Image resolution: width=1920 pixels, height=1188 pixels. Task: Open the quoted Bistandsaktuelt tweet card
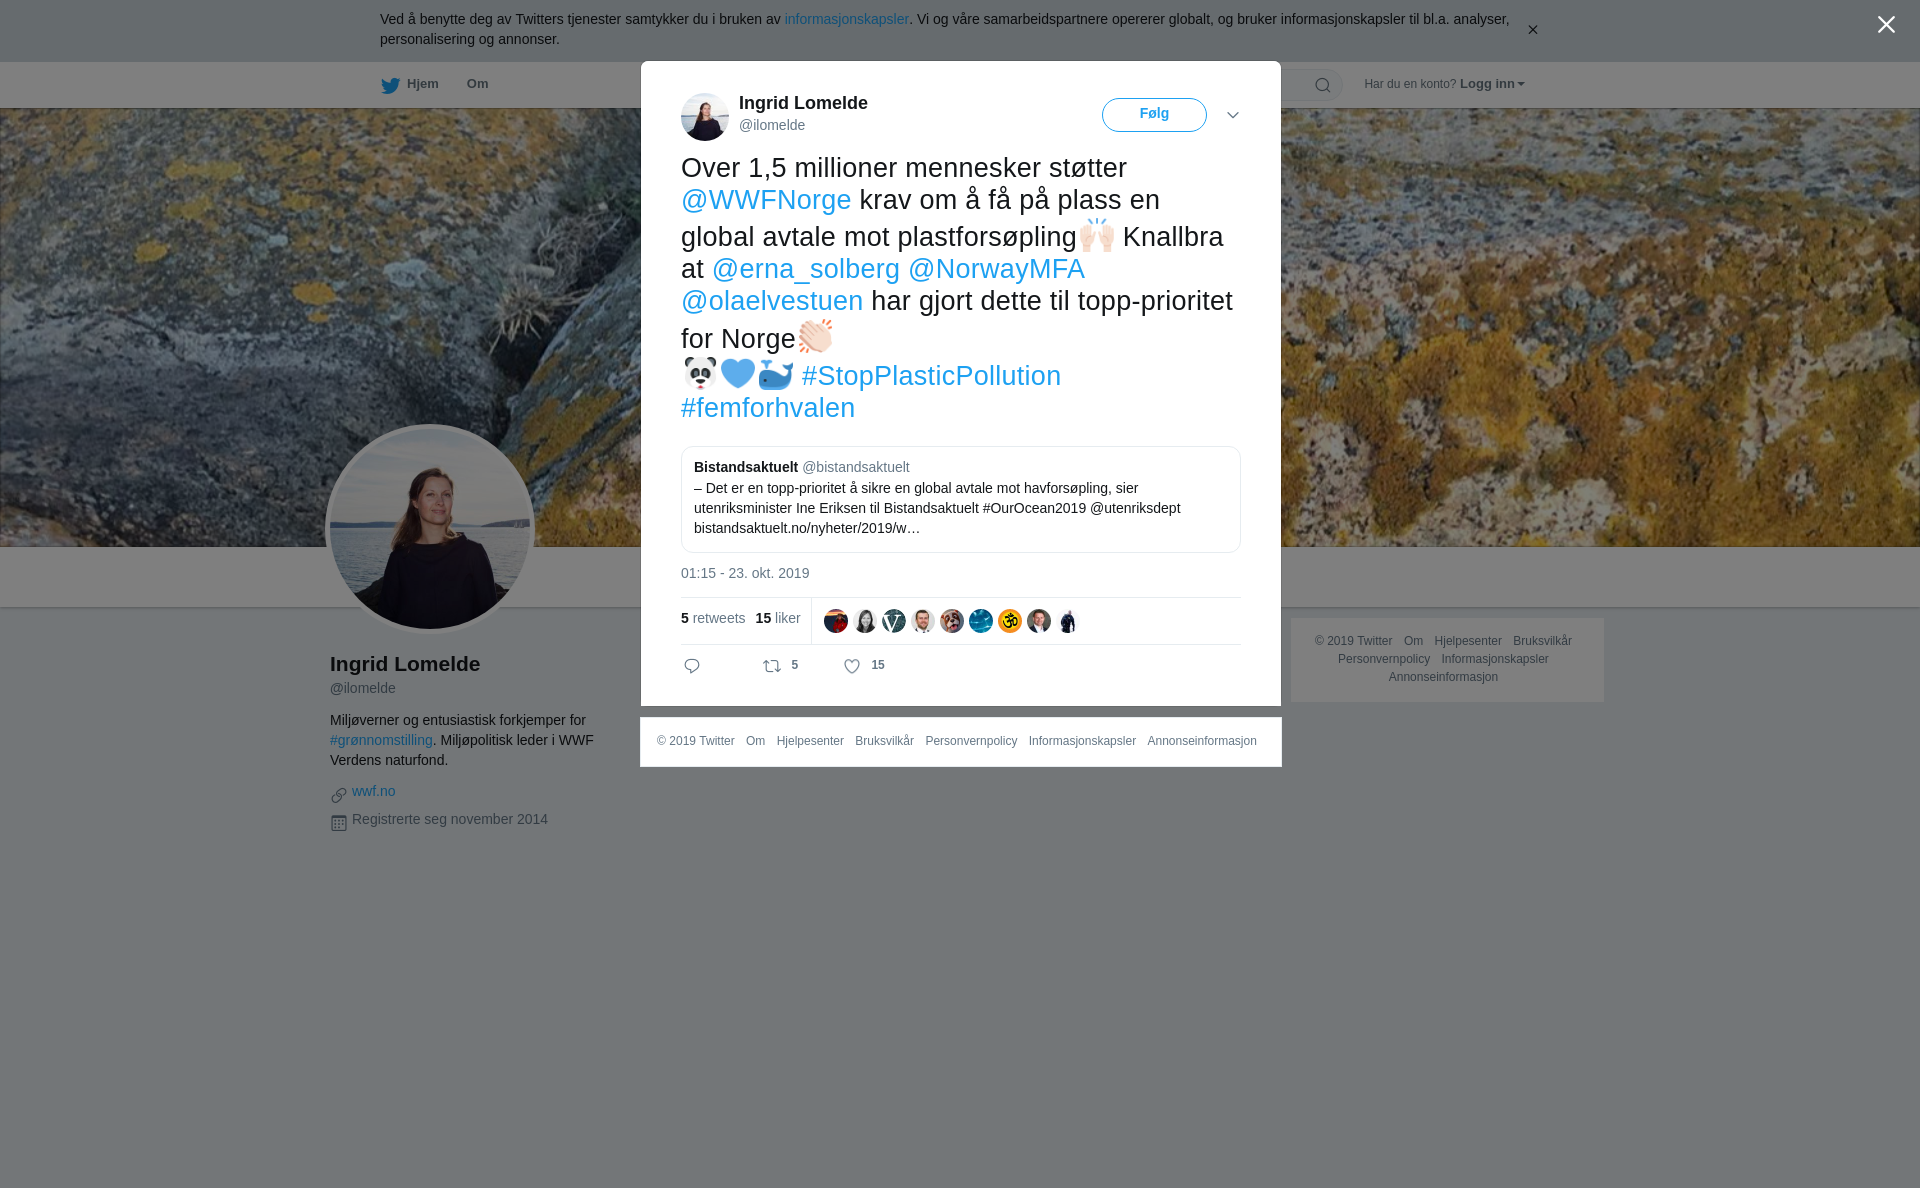coord(961,499)
